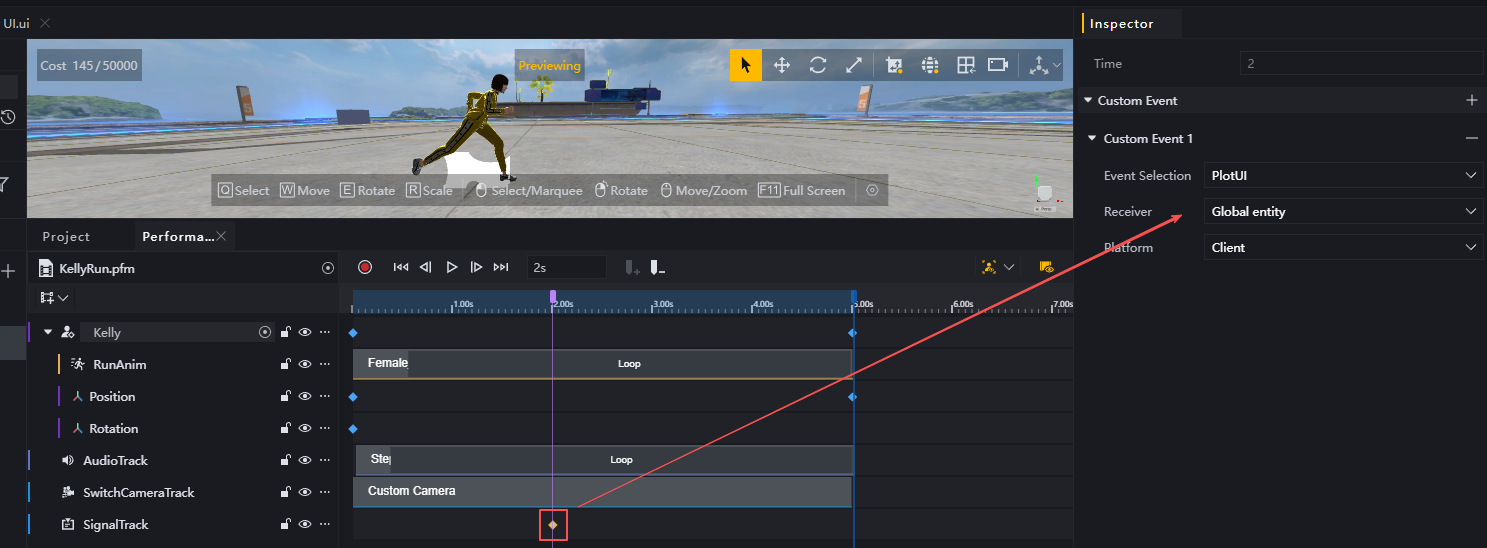
Task: Activate the Rotate tool icon in viewport
Action: coord(818,65)
